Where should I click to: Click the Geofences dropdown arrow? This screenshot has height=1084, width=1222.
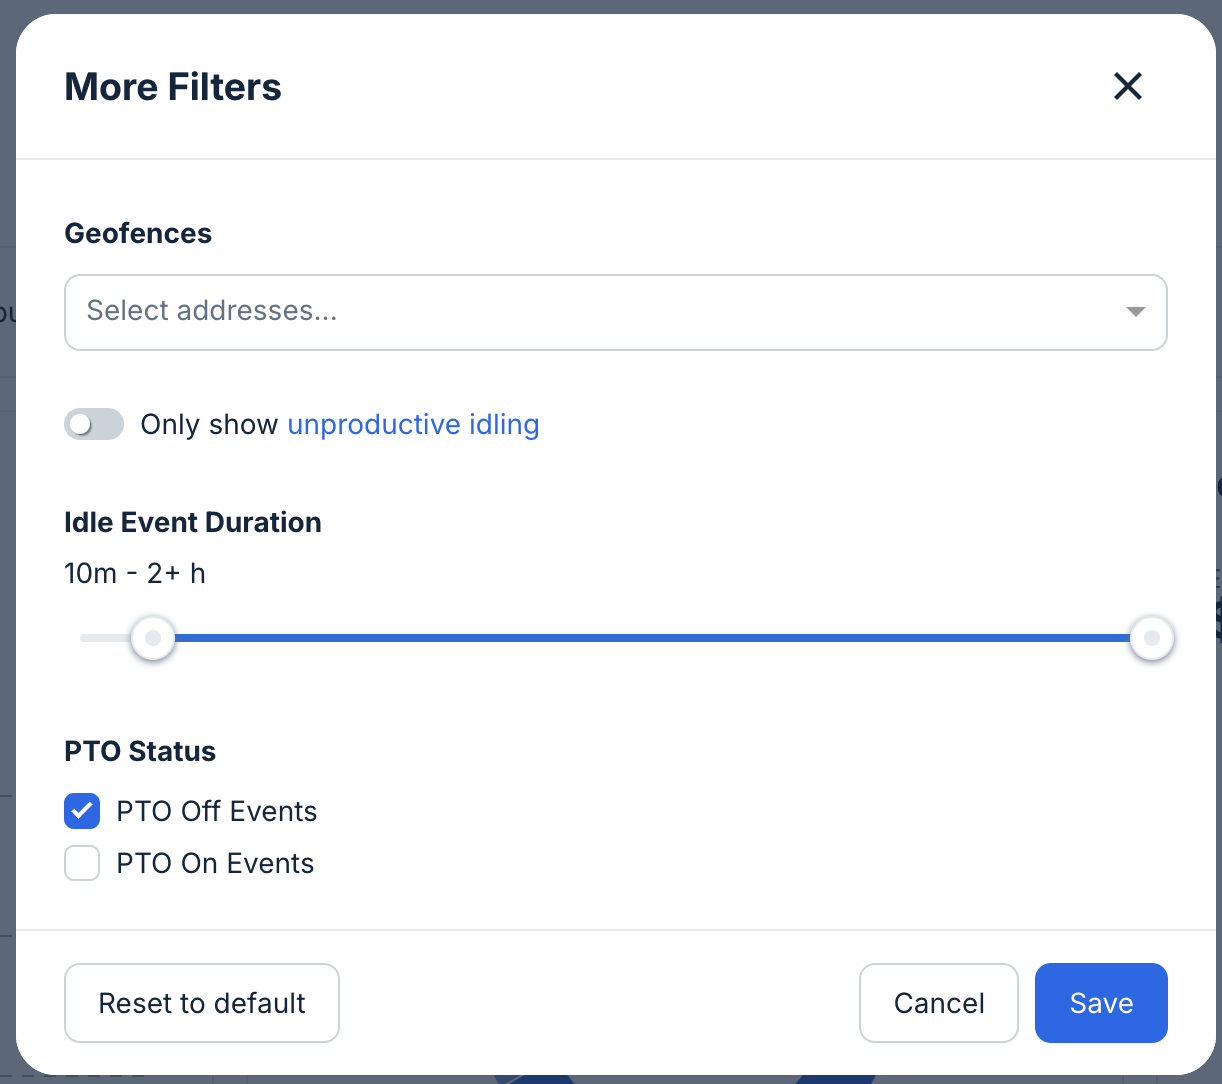(1135, 312)
